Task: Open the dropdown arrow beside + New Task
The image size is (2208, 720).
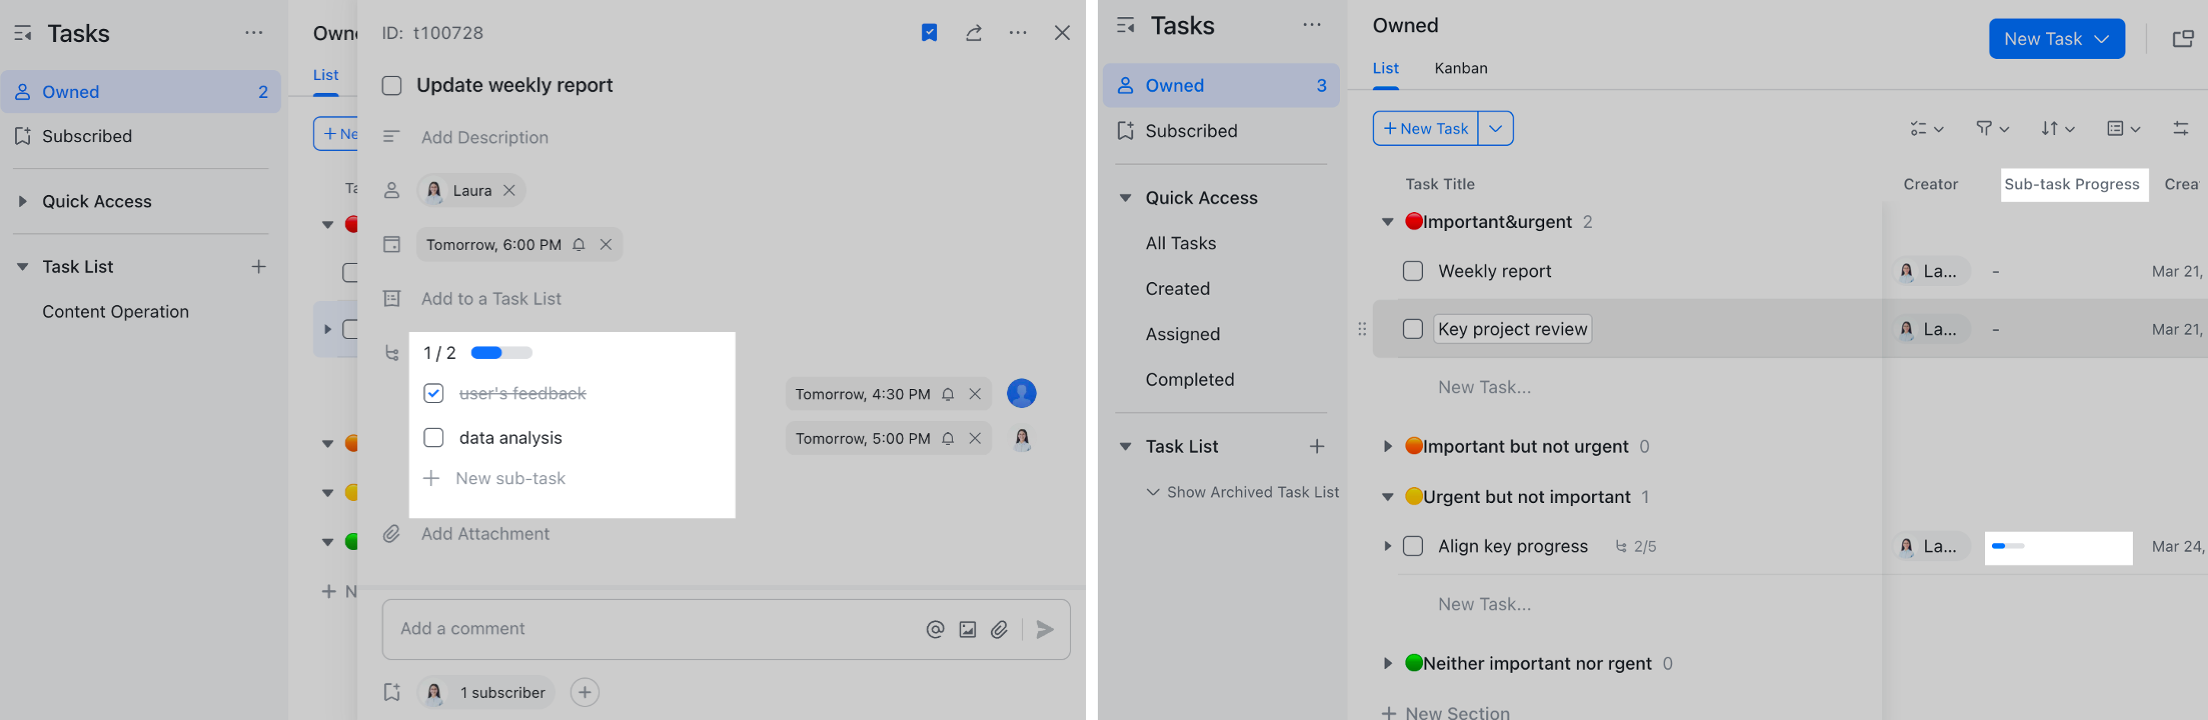Action: pos(1495,128)
